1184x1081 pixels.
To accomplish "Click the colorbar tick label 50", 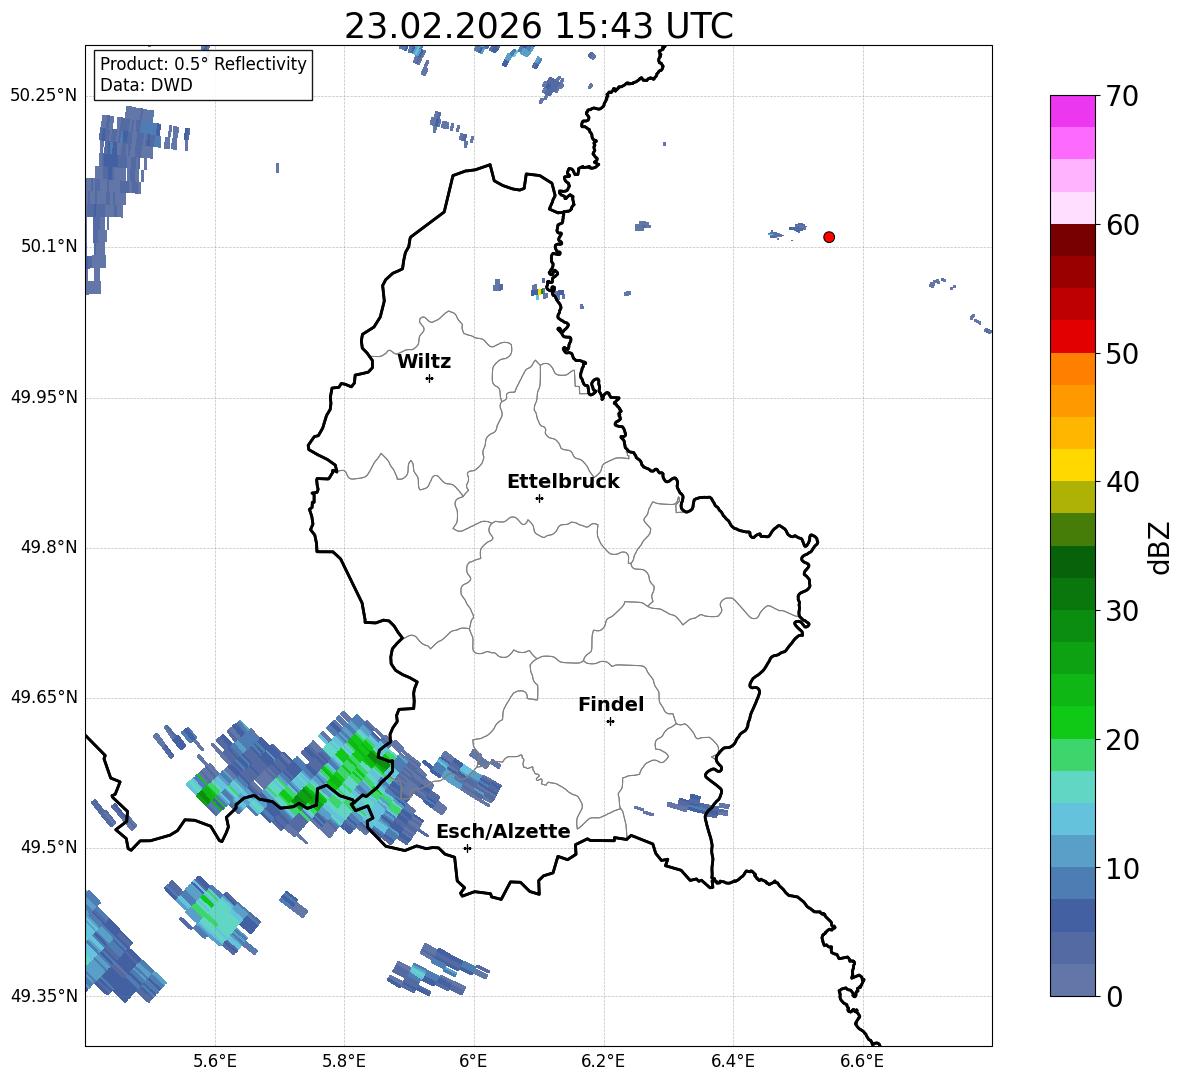I will point(1122,353).
